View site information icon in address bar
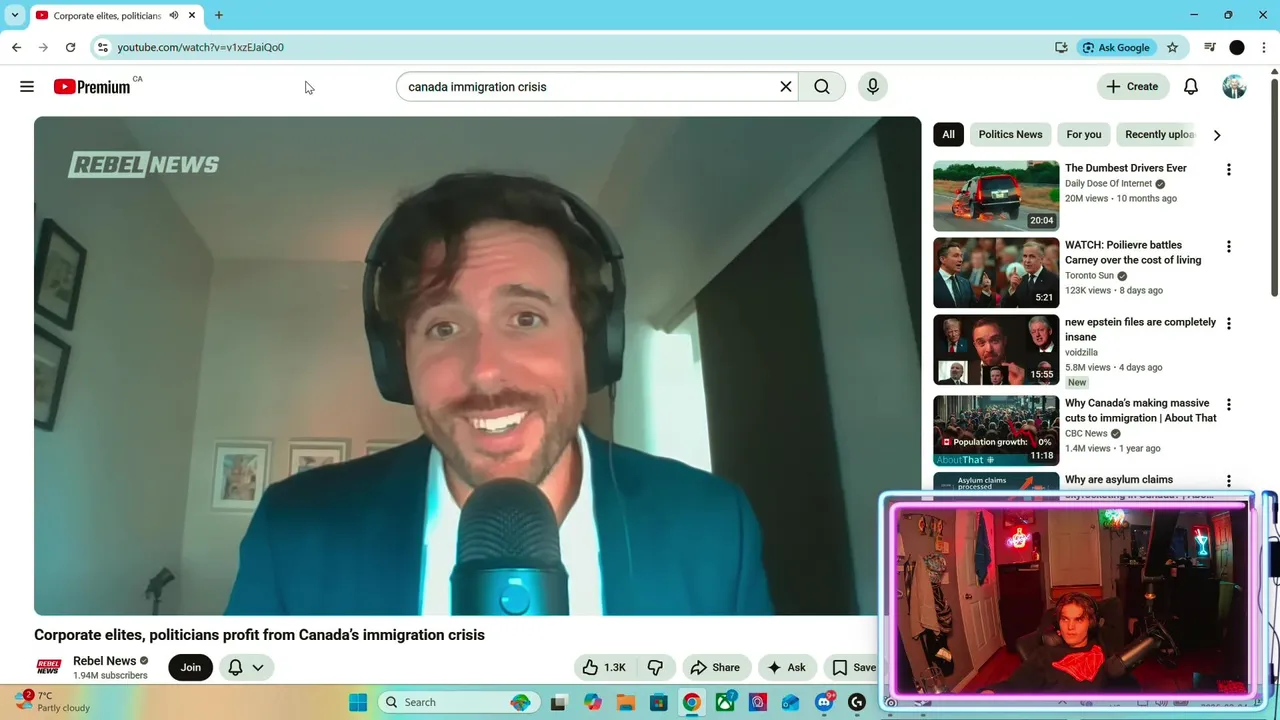Image resolution: width=1280 pixels, height=720 pixels. click(x=102, y=47)
